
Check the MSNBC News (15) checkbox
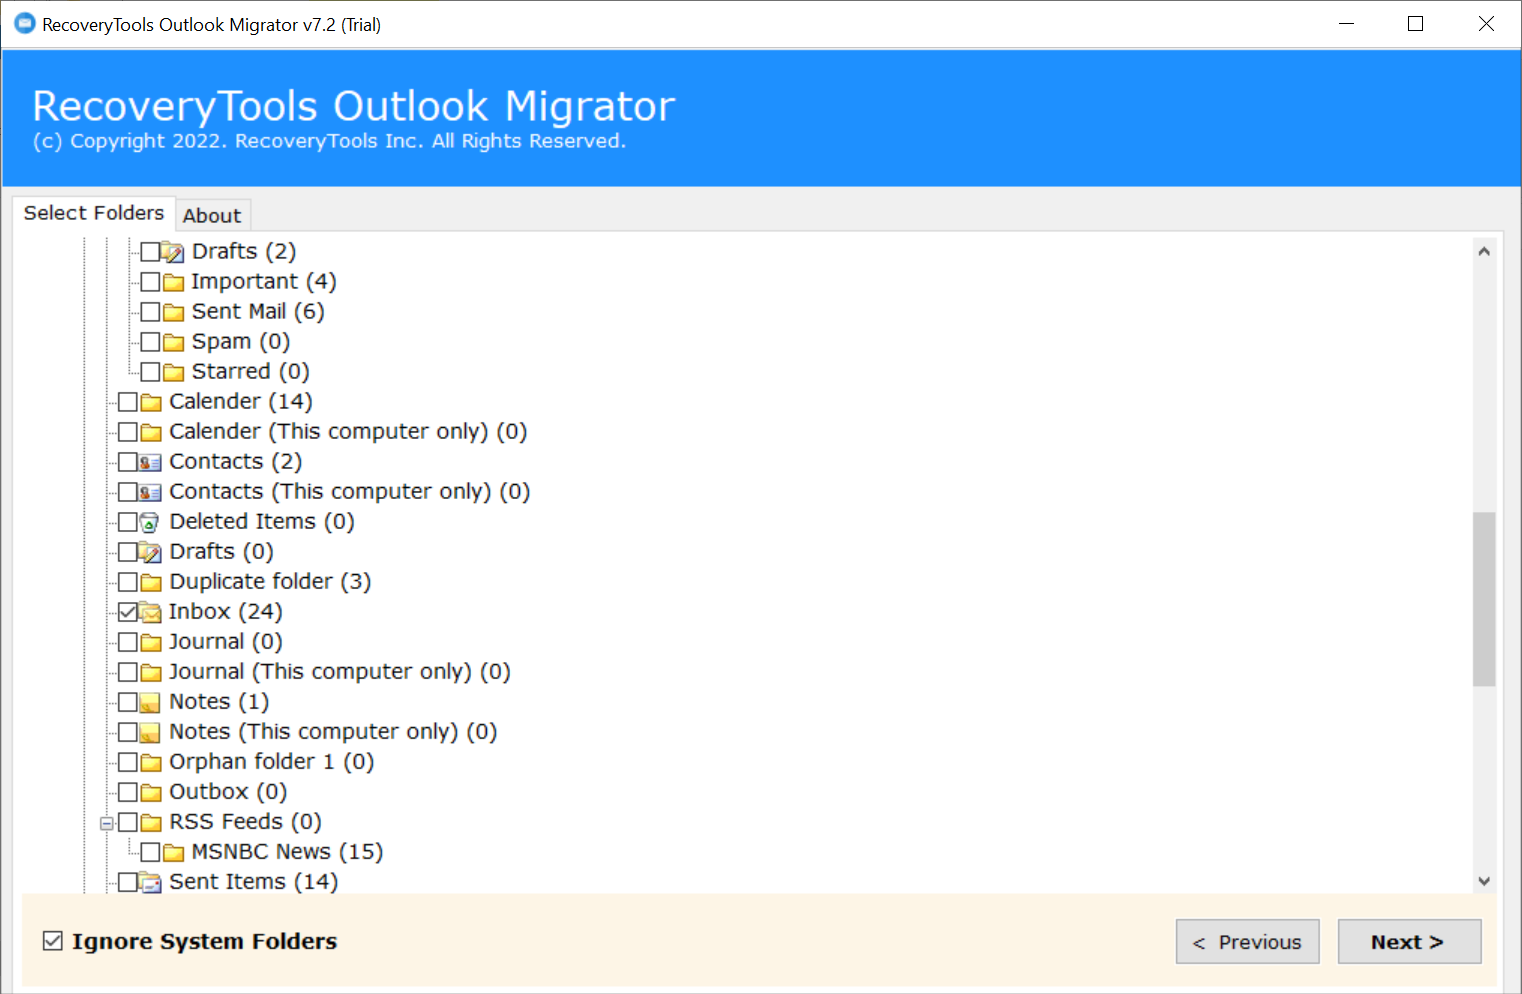coord(150,852)
